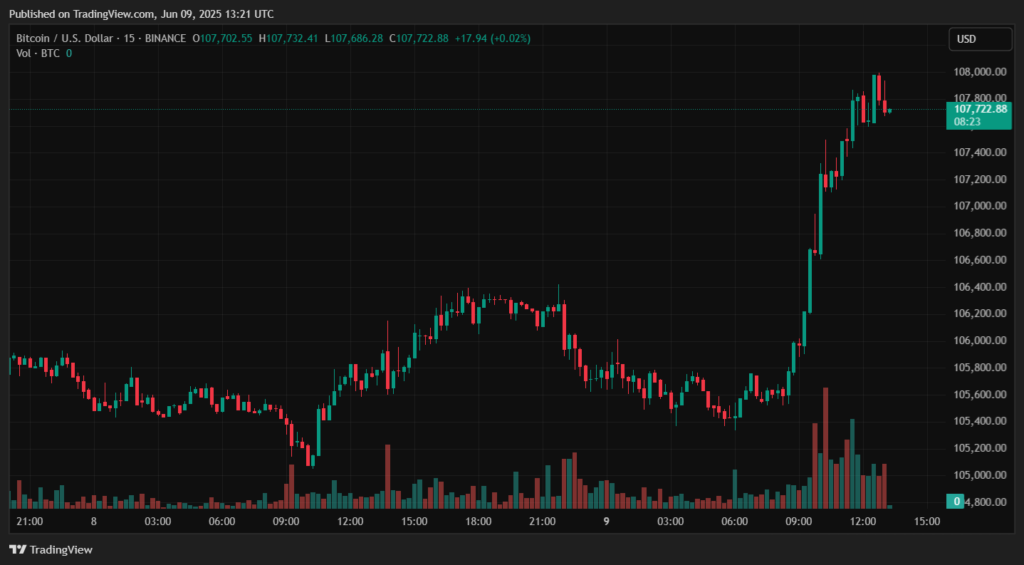Select the date label 8 on time axis
The width and height of the screenshot is (1024, 565).
(93, 521)
